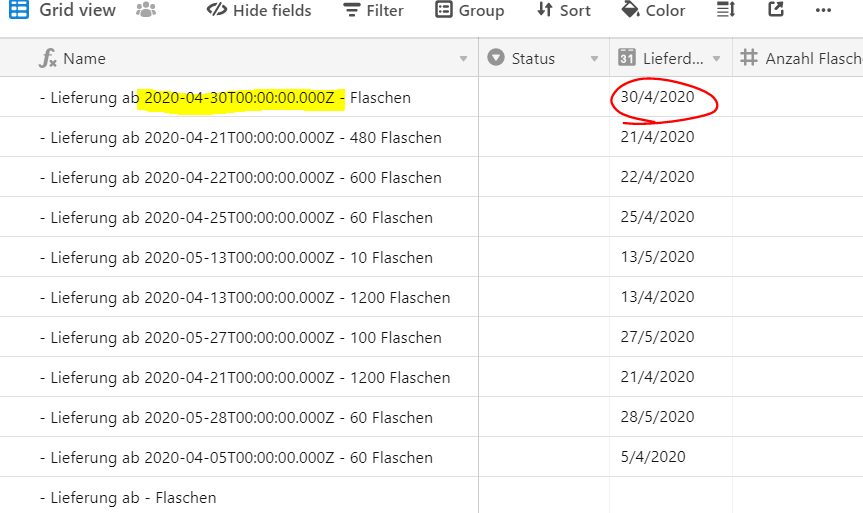This screenshot has height=513, width=863.
Task: Click the share view icon
Action: 776,9
